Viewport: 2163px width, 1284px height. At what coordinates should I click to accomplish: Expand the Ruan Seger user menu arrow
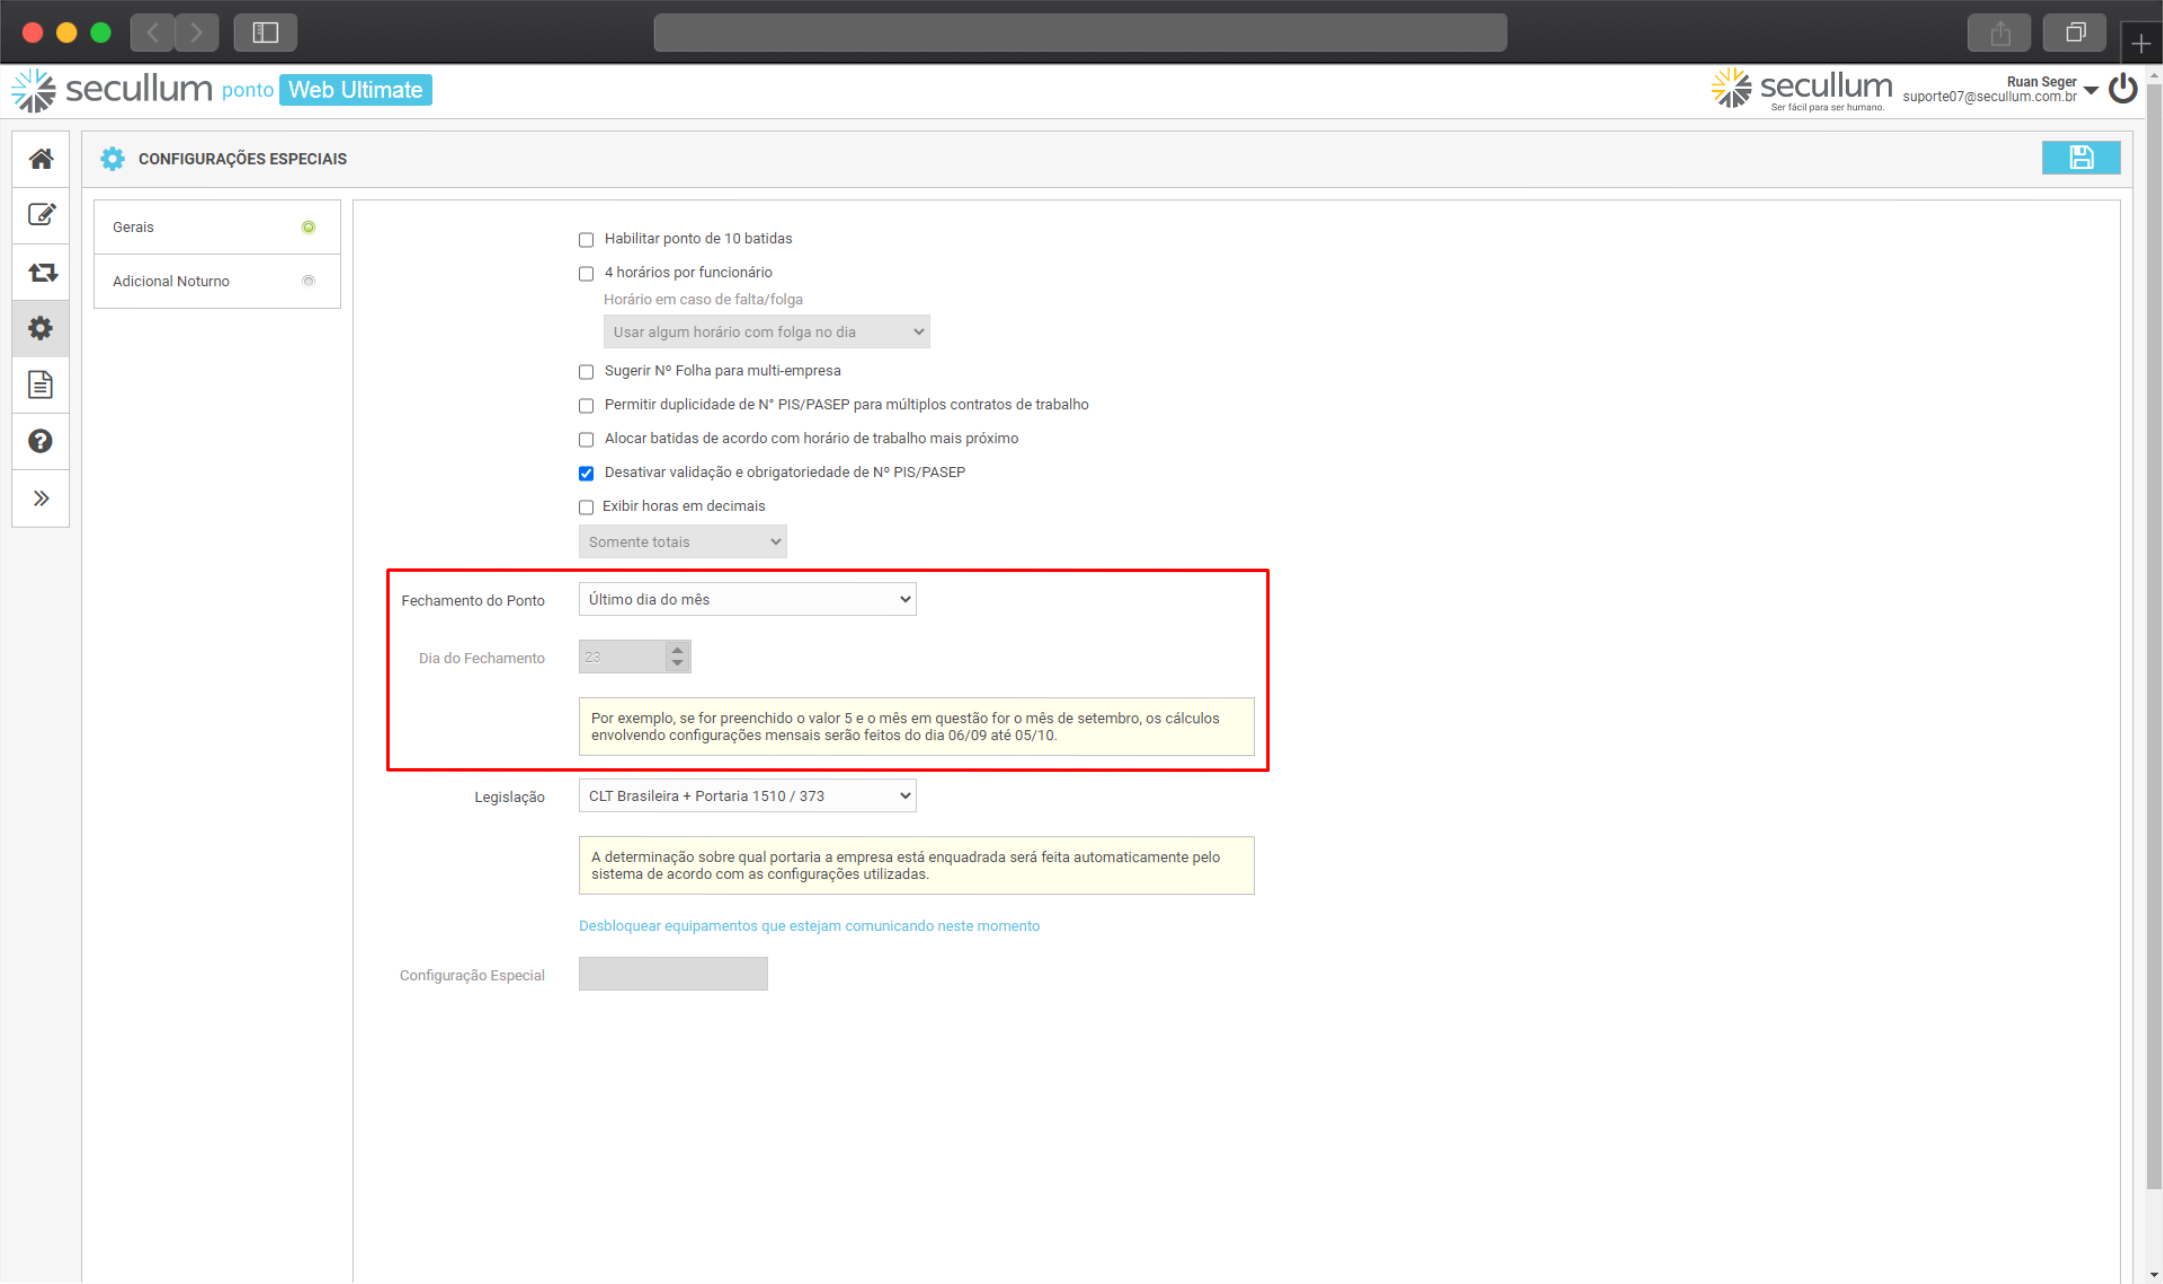click(2091, 91)
